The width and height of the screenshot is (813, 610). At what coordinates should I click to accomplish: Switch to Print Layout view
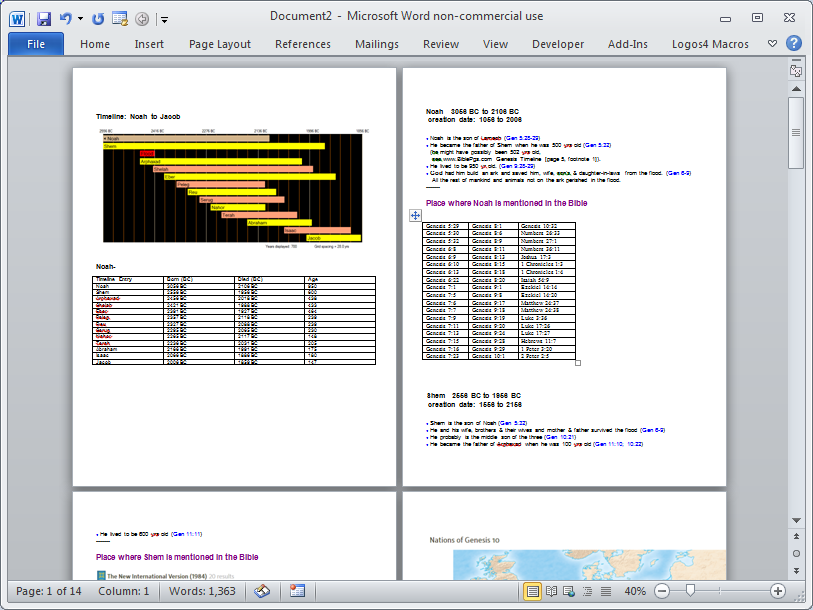point(533,591)
